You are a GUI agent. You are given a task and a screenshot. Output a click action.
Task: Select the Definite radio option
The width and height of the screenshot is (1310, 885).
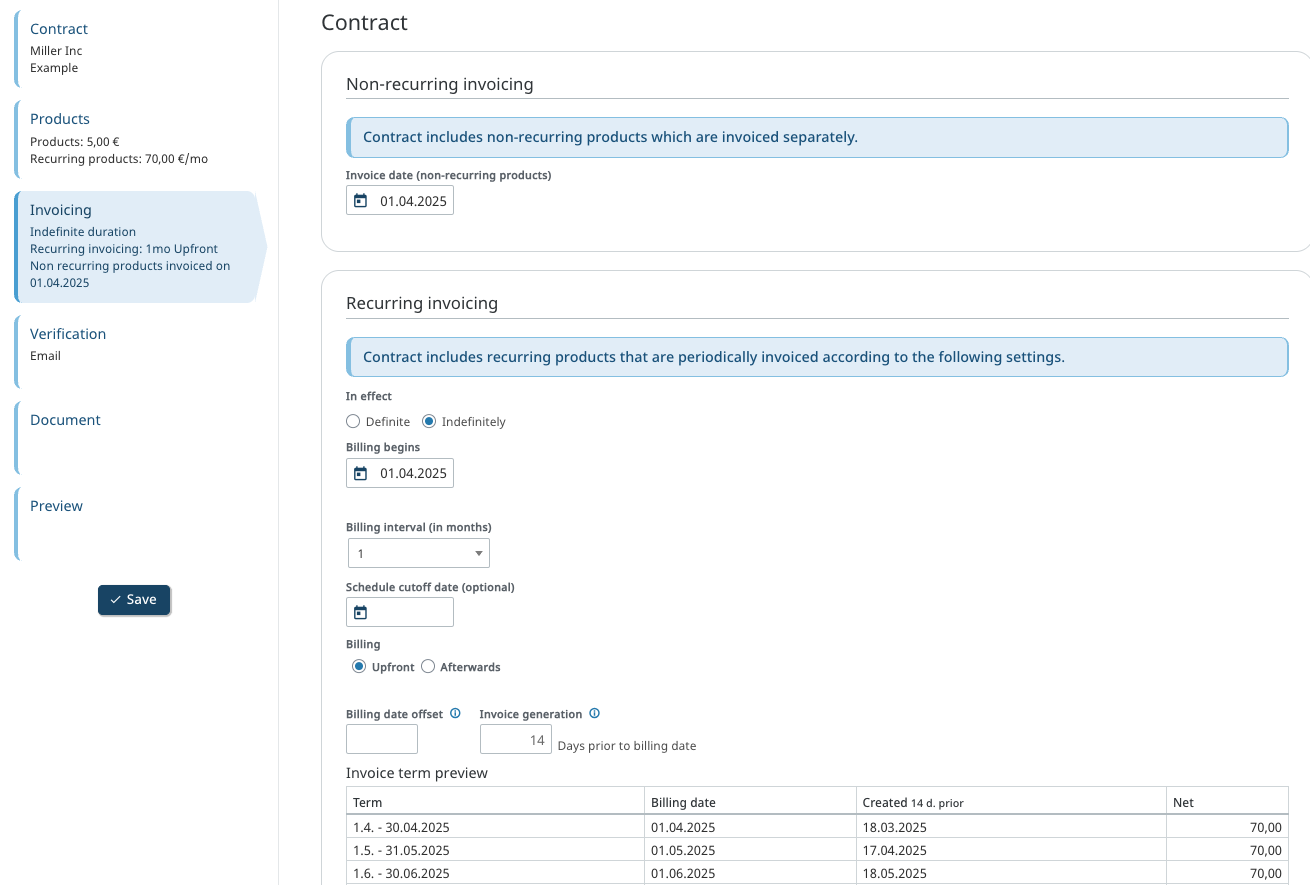coord(353,422)
